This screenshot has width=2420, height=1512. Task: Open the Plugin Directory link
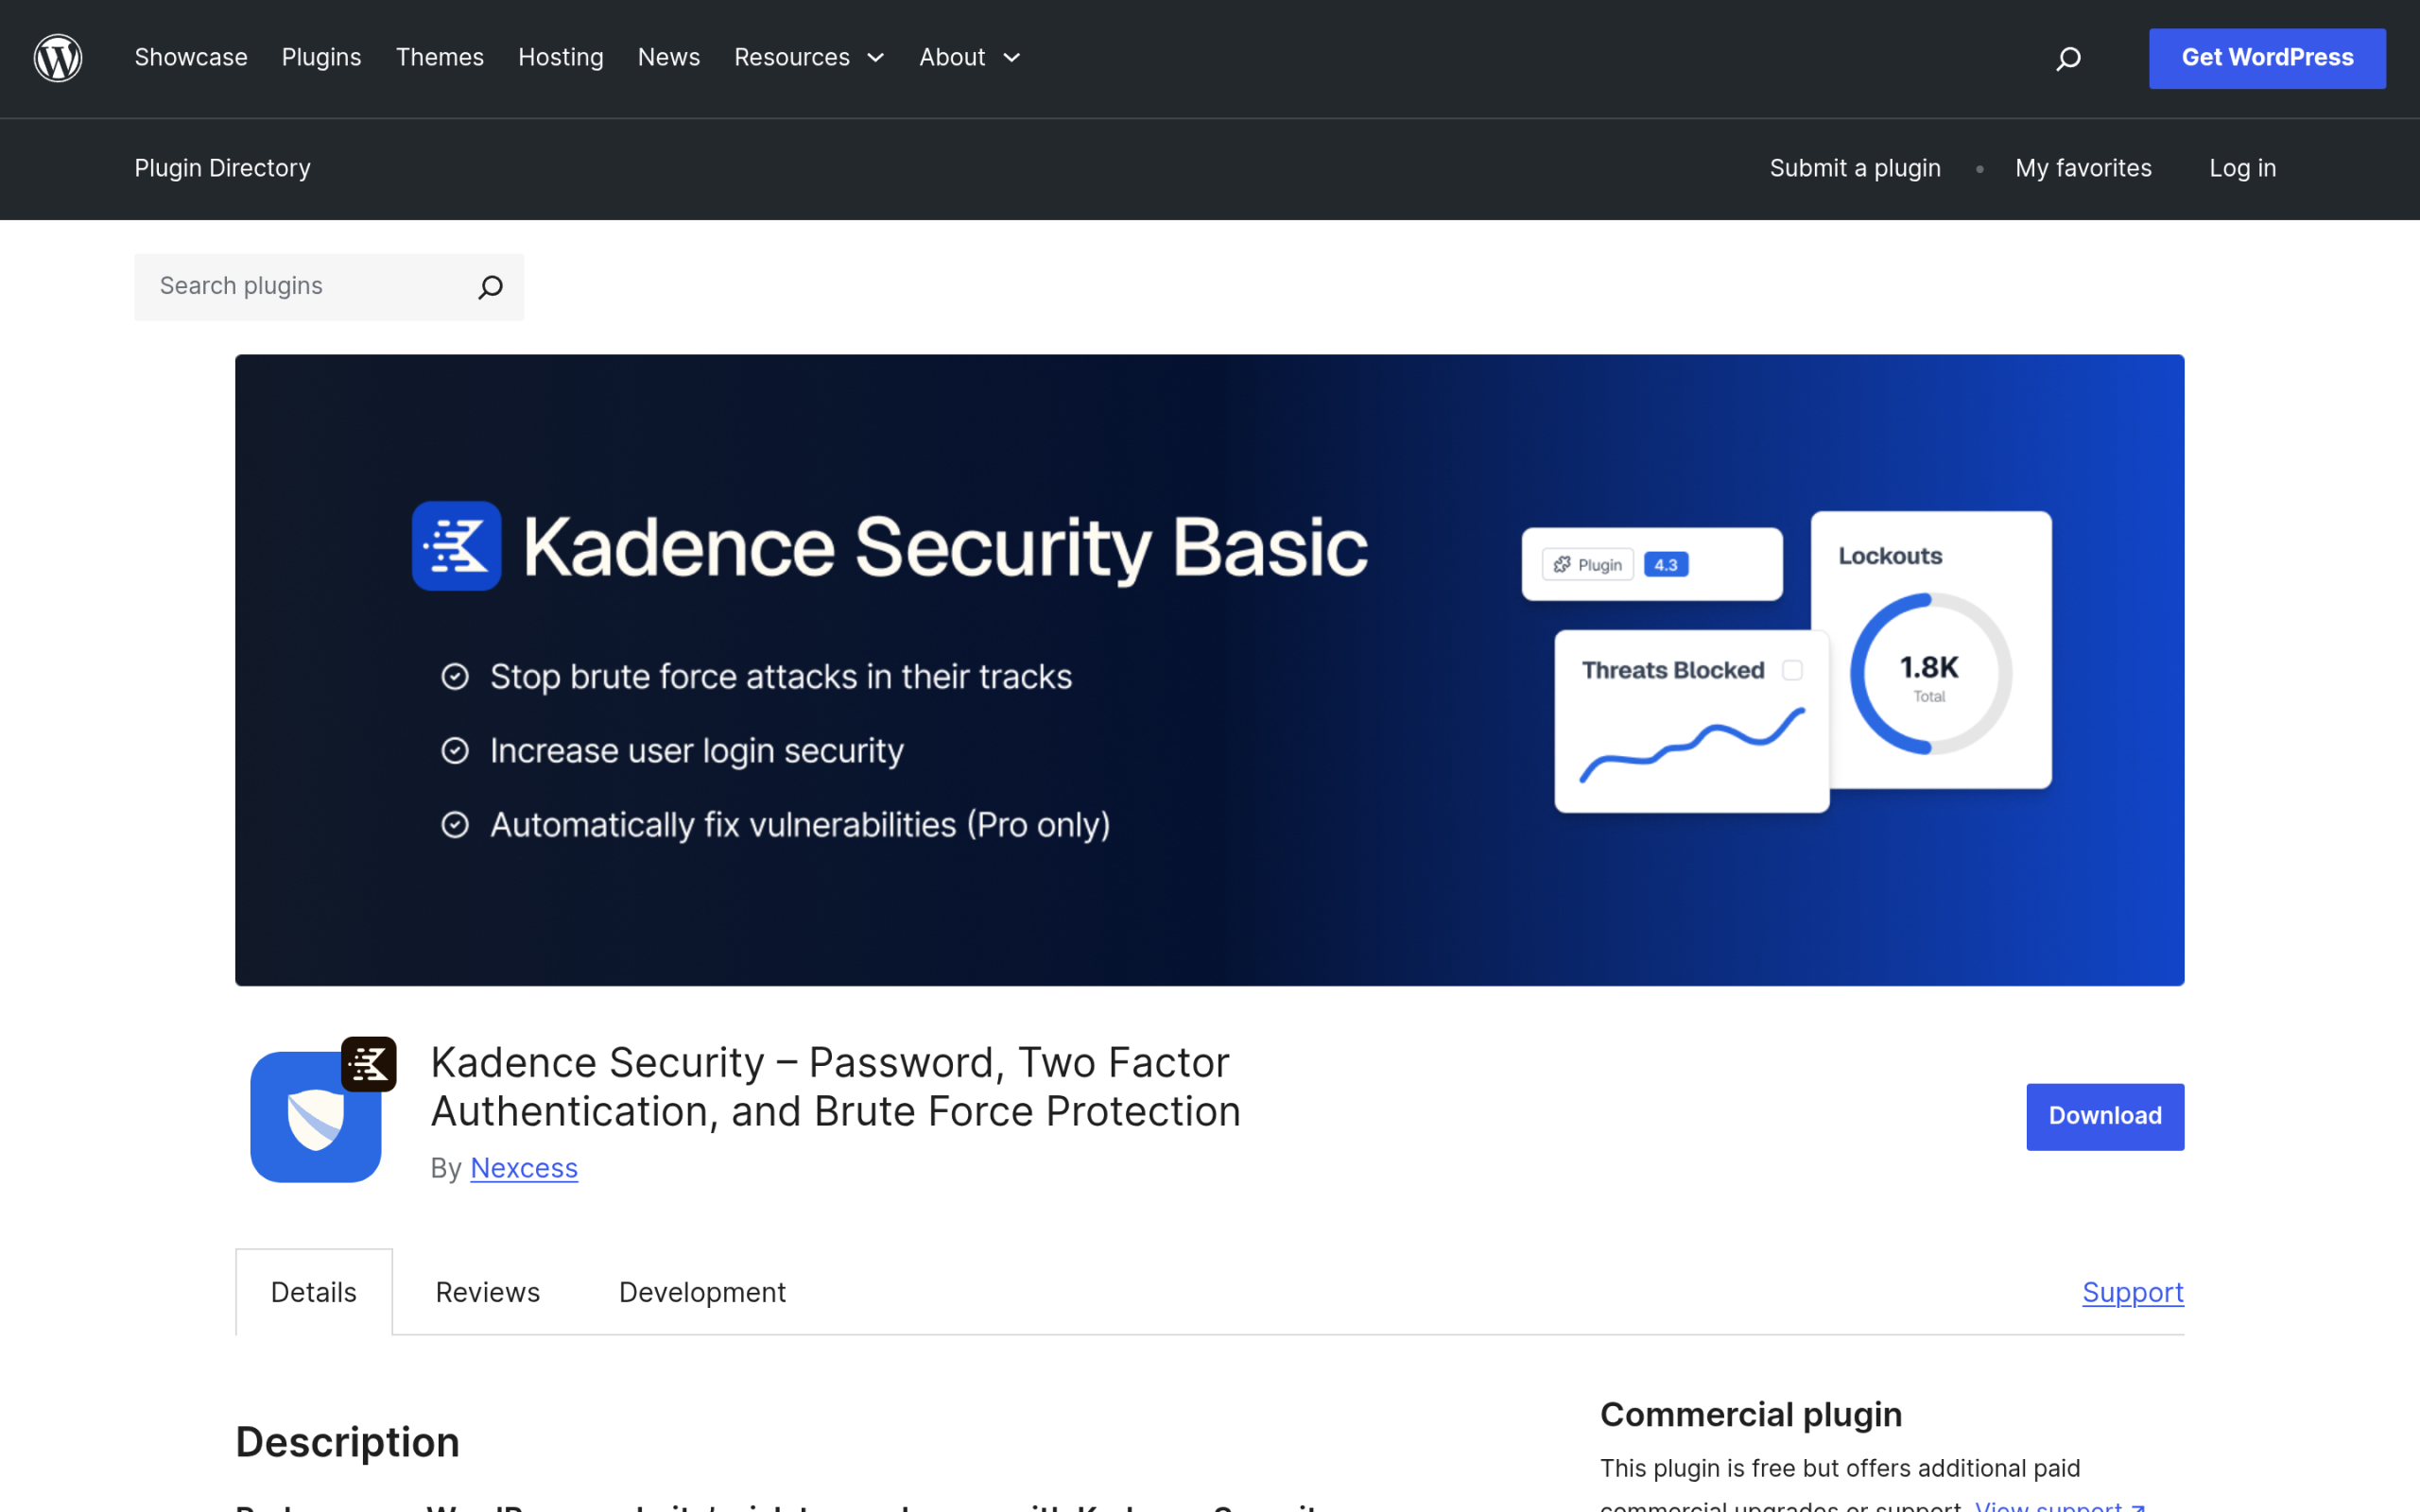[222, 168]
